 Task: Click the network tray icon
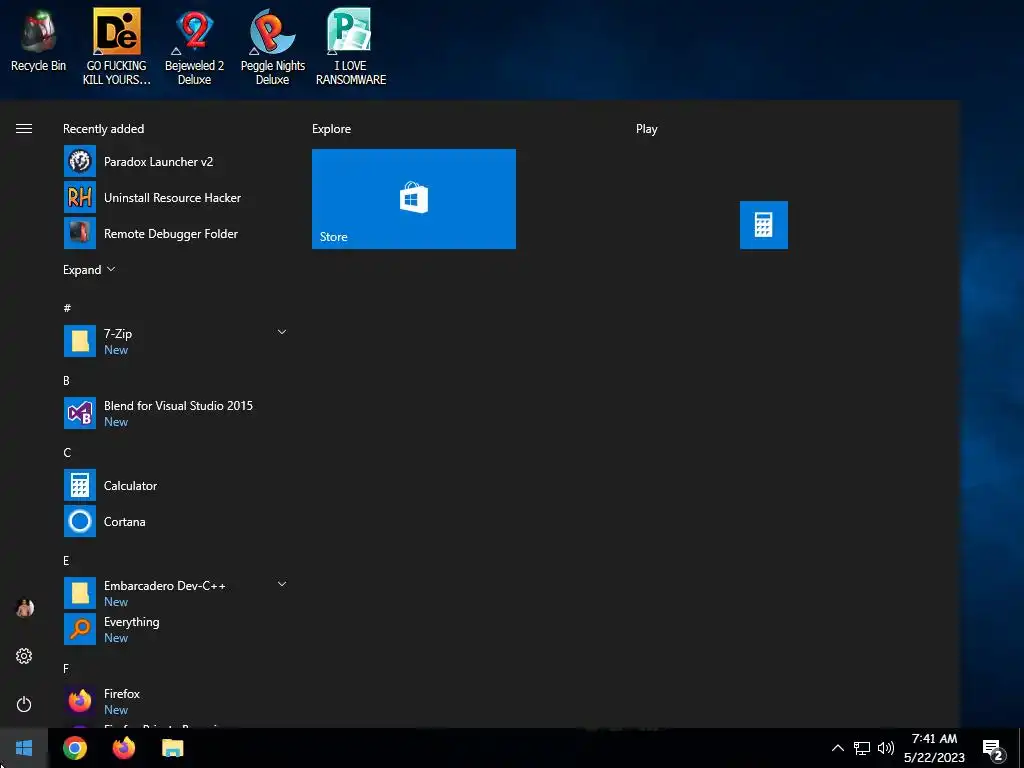click(861, 748)
